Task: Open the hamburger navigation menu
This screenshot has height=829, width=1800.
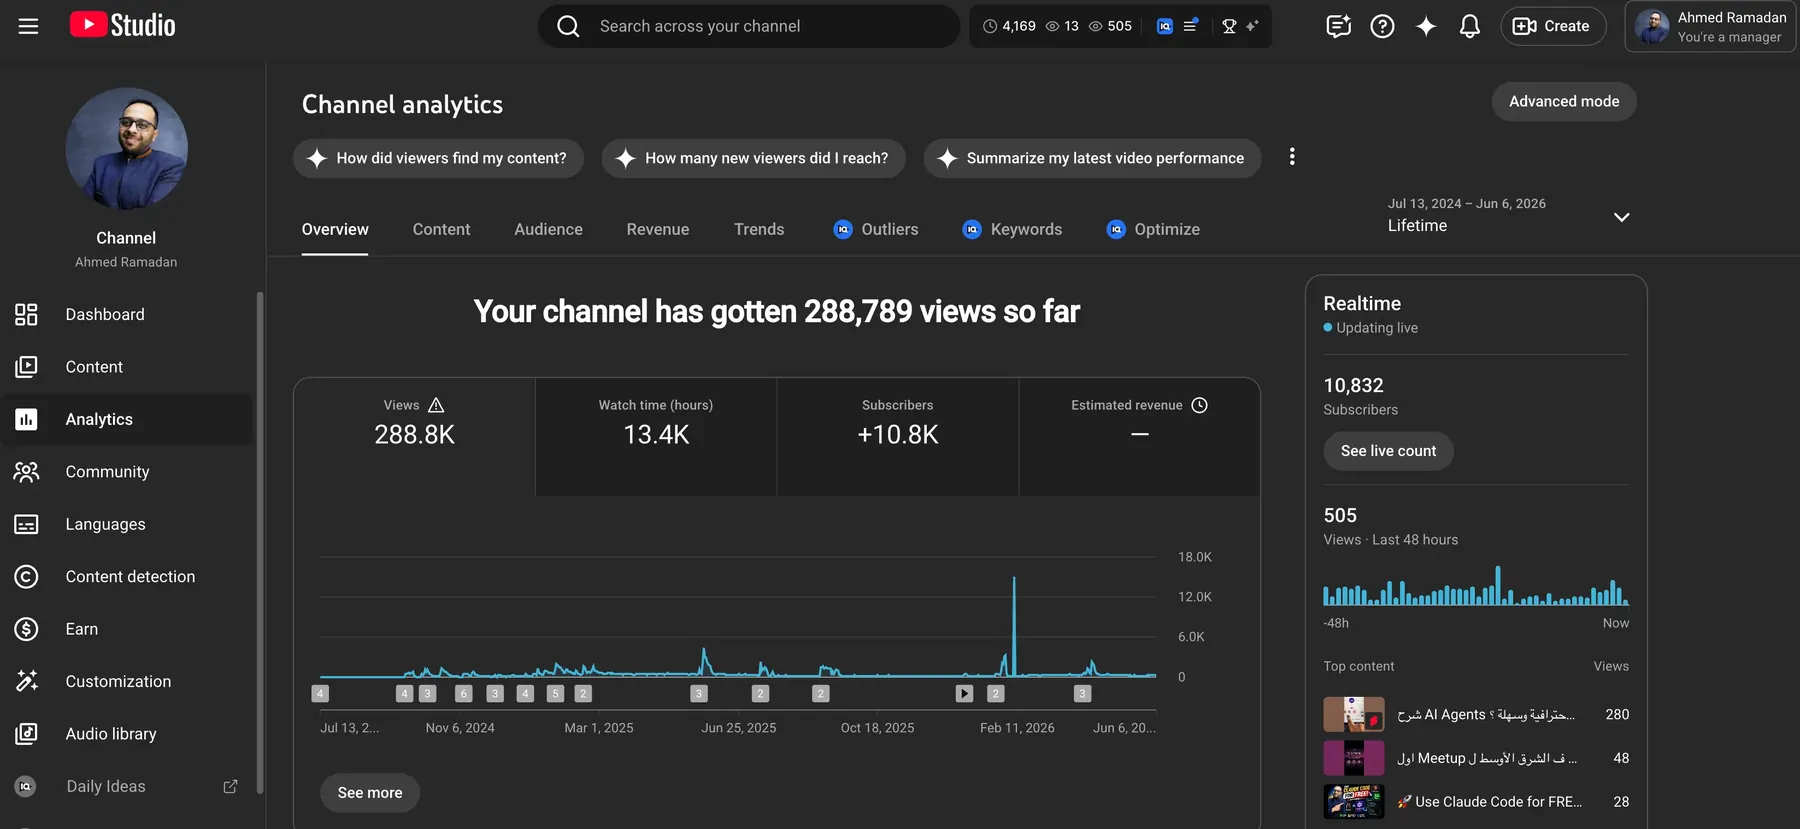Action: (28, 26)
